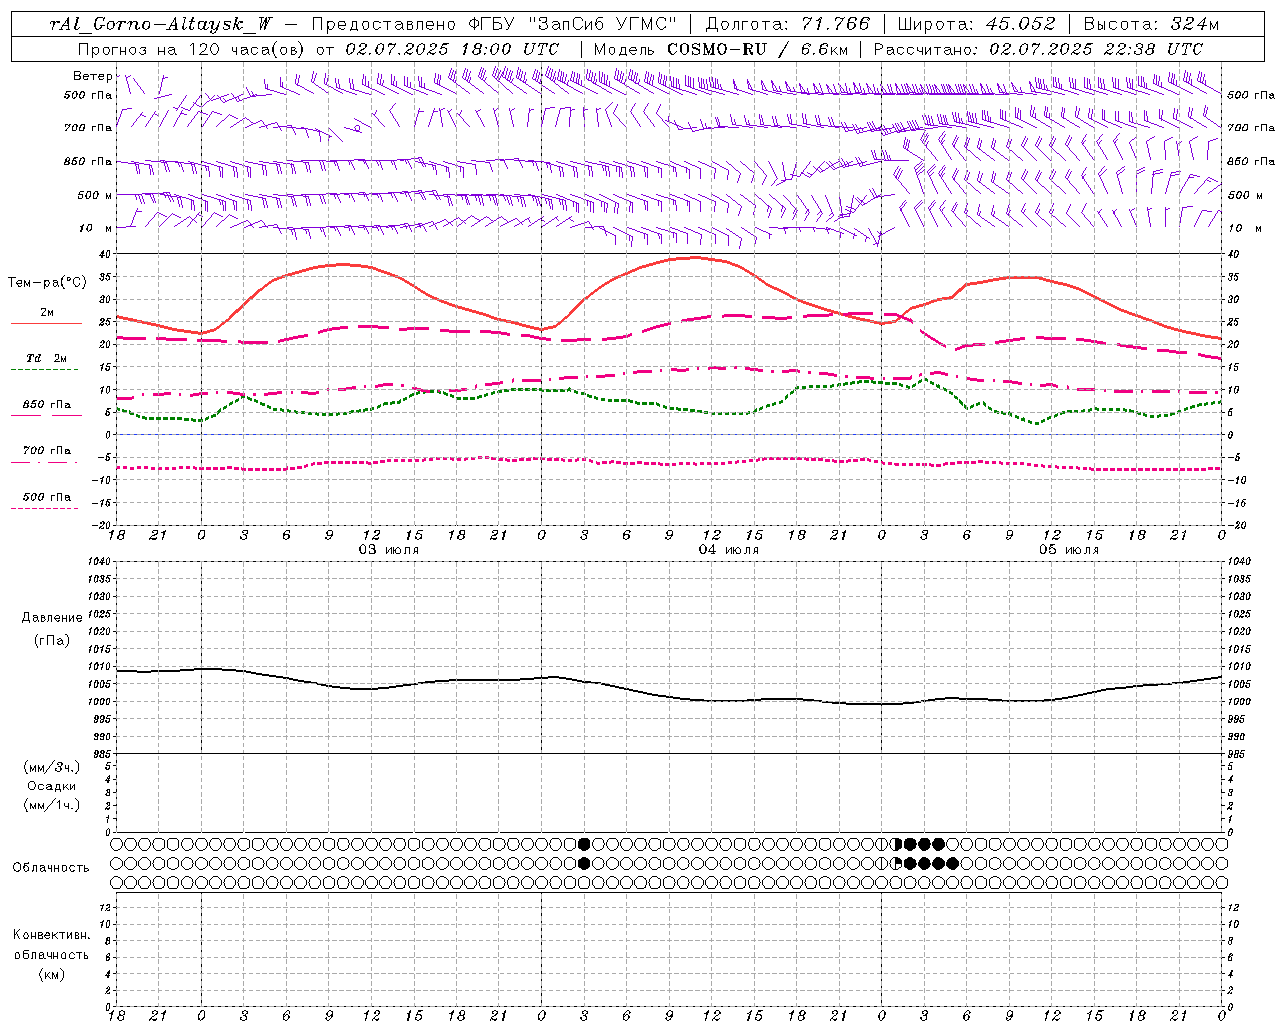This screenshot has height=1024, width=1280.
Task: Click the 500 м wind level label on left
Action: tap(95, 195)
